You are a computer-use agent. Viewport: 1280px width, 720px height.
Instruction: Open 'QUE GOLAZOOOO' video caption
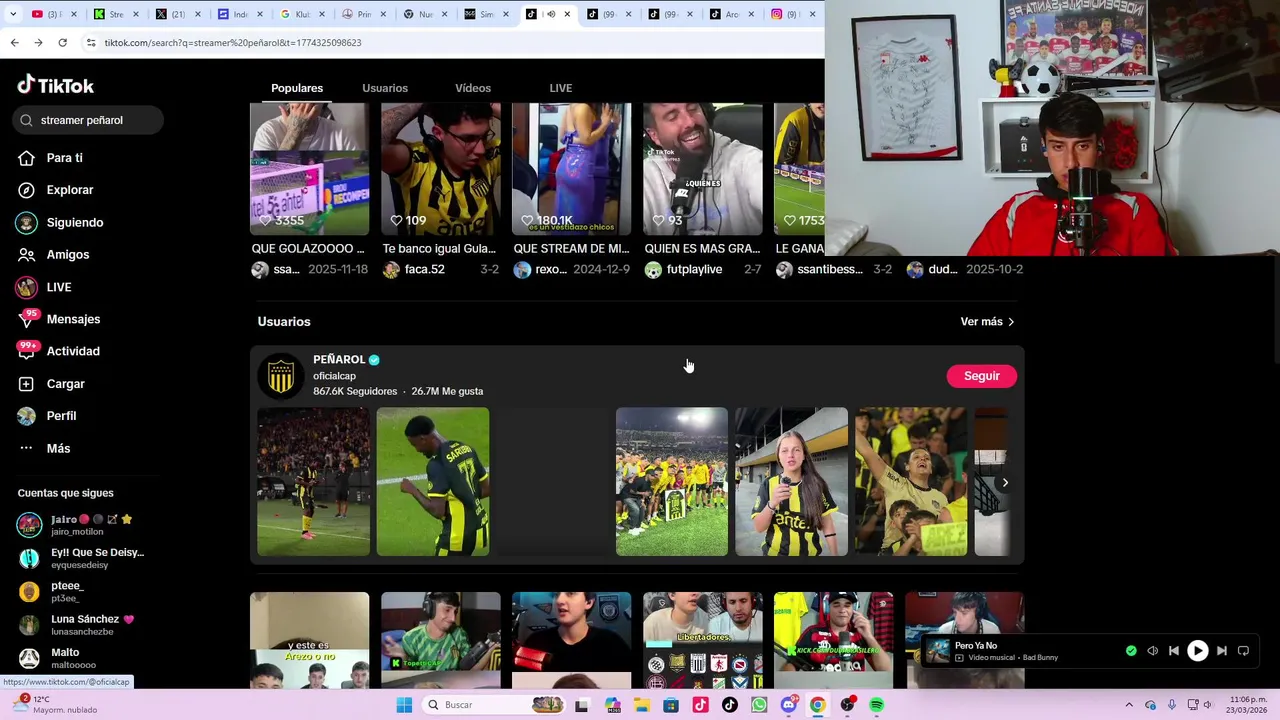pyautogui.click(x=308, y=249)
